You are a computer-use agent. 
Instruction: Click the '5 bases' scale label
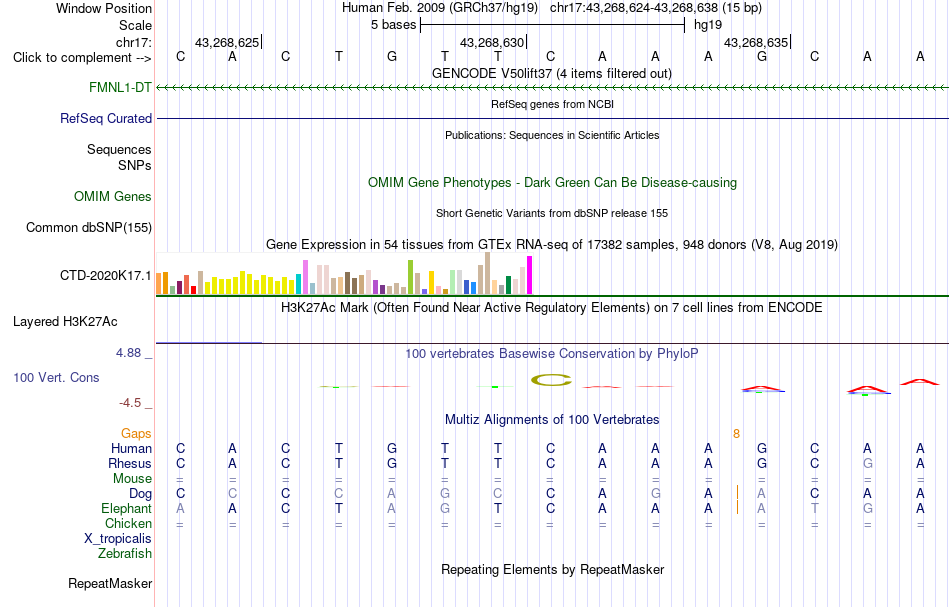(x=394, y=25)
